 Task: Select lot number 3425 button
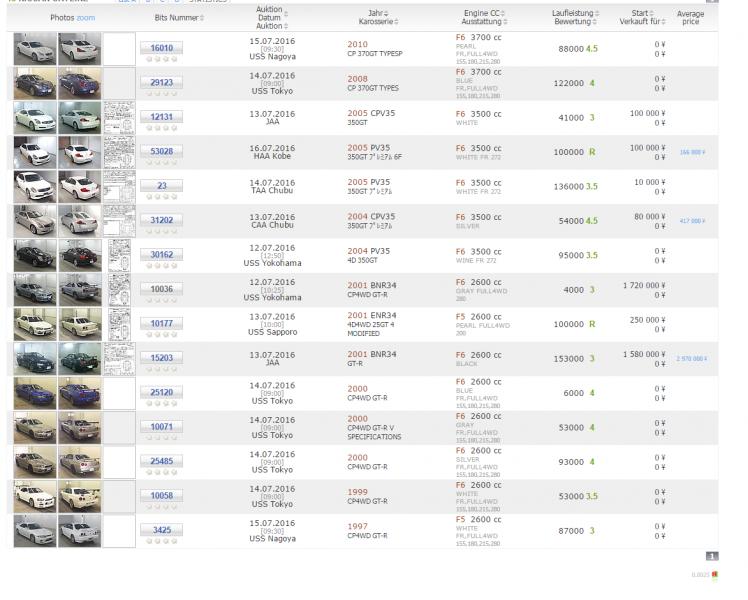162,530
